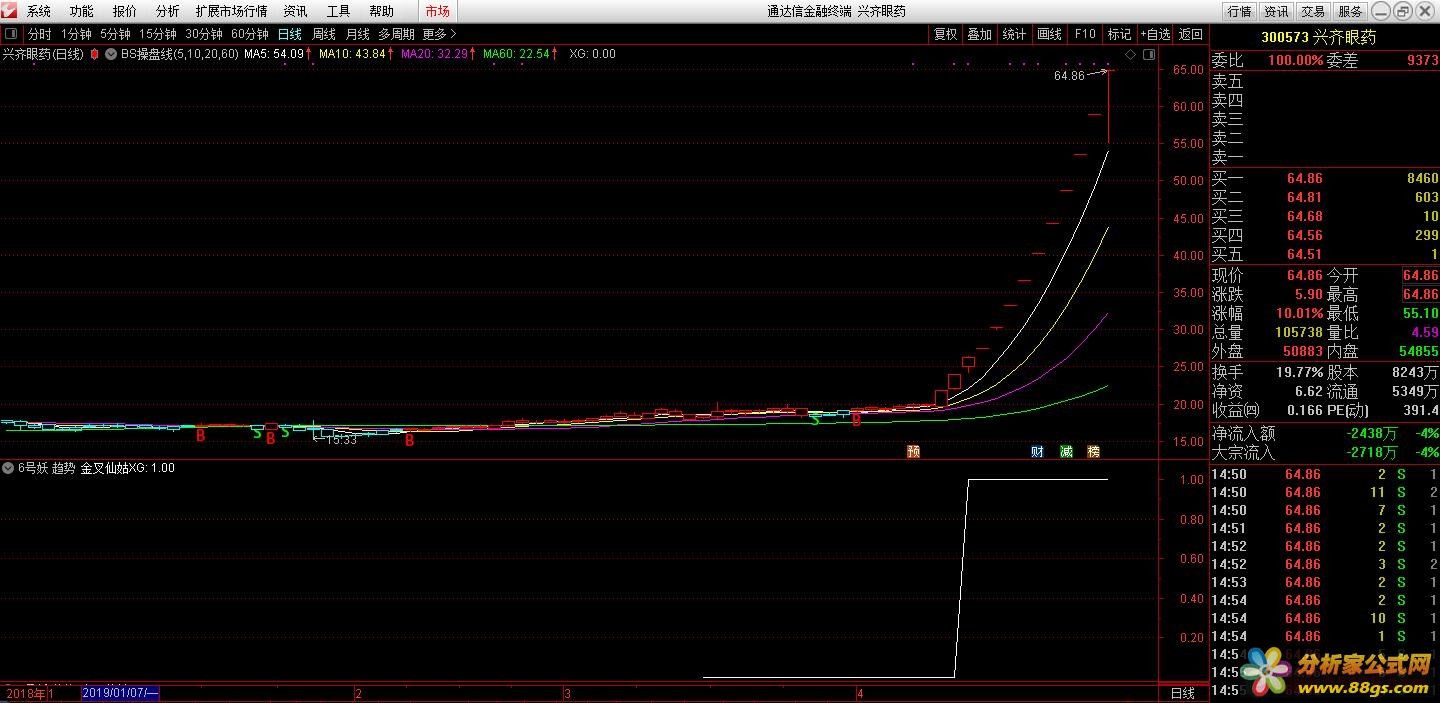The width and height of the screenshot is (1440, 703).
Task: Toggle the side panel icon beside 分时
Action: (11, 34)
